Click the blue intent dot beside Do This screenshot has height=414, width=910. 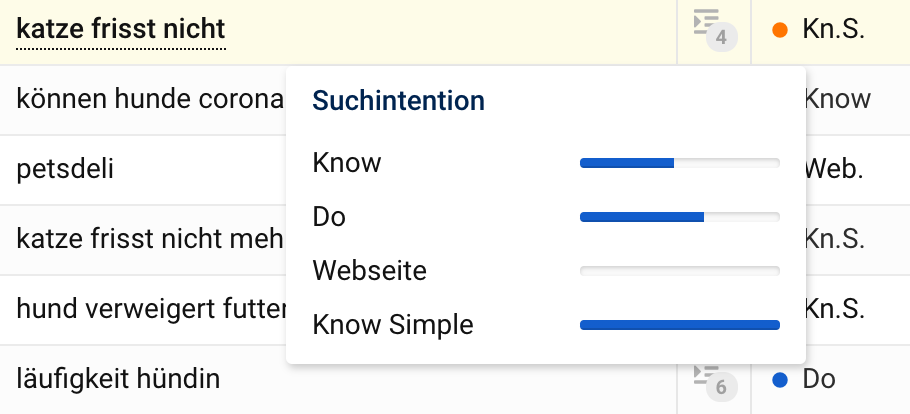coord(781,380)
